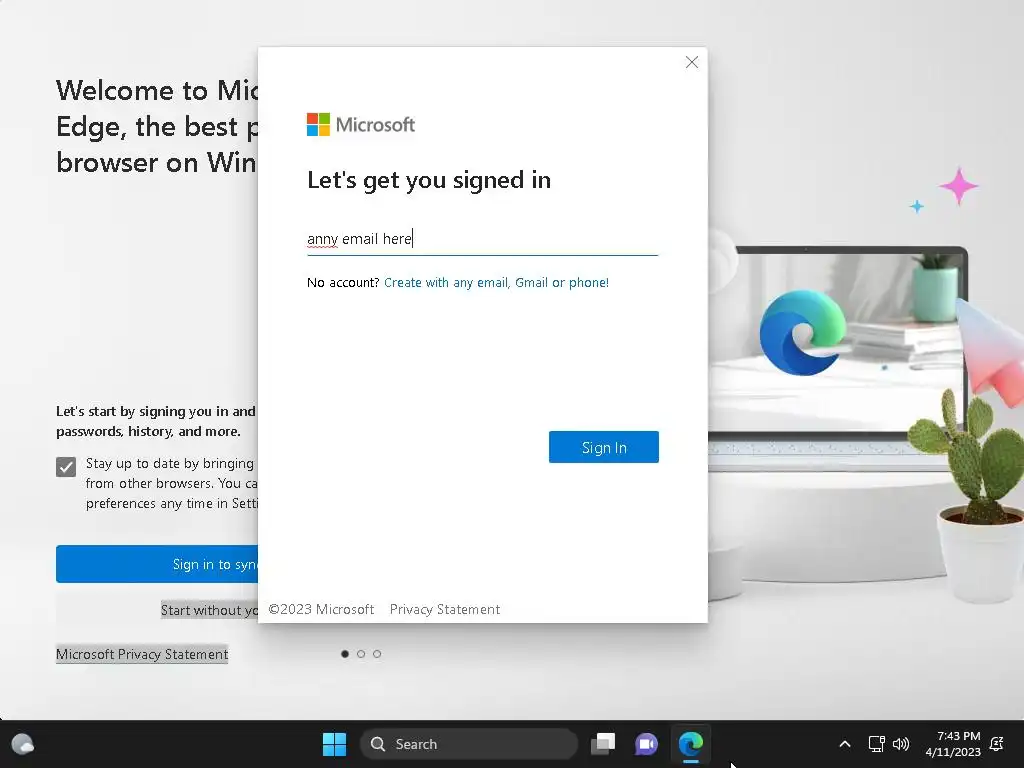Open weather widget on taskbar

23,744
